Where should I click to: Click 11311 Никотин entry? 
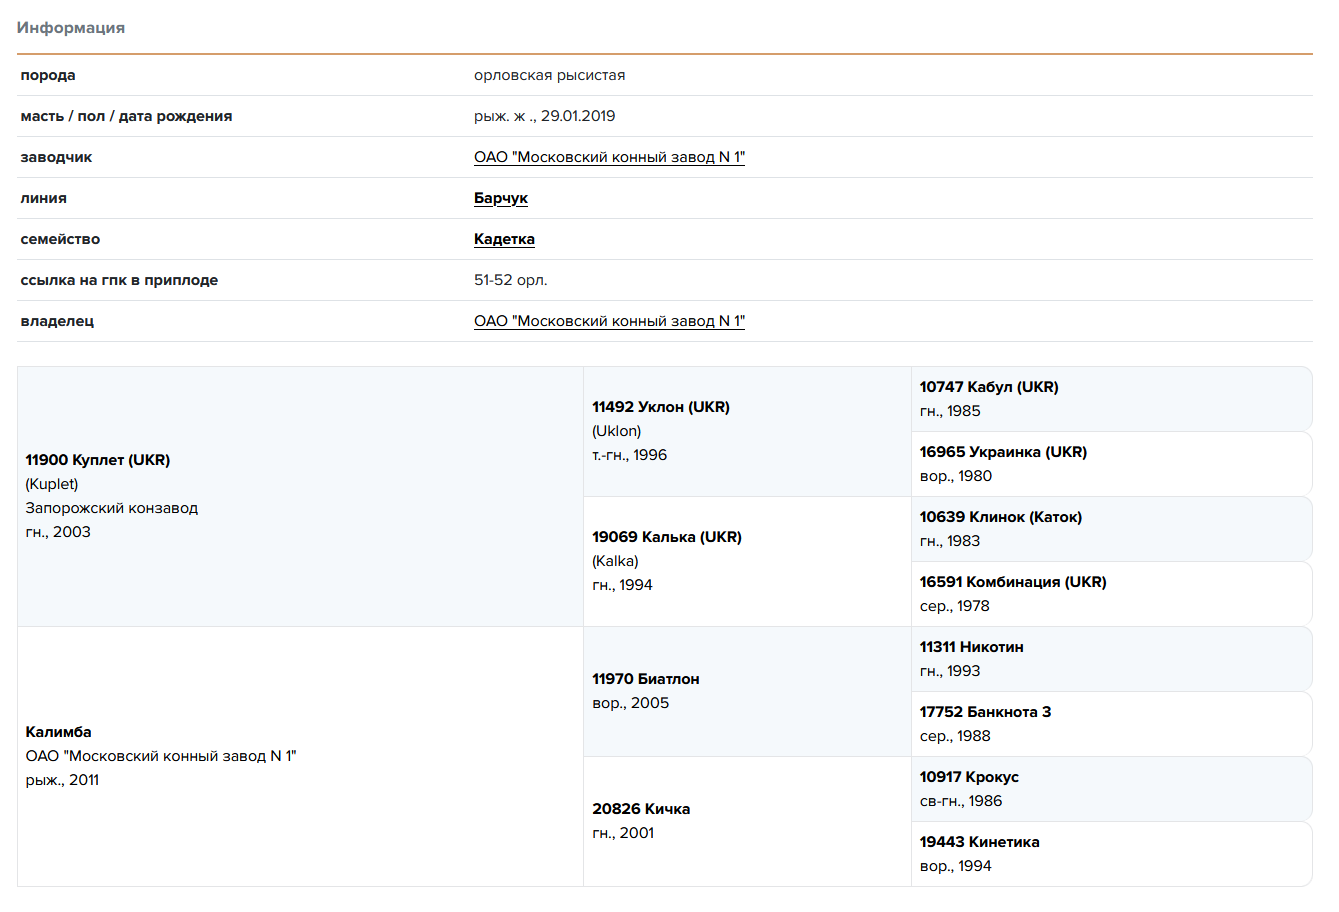(x=971, y=647)
